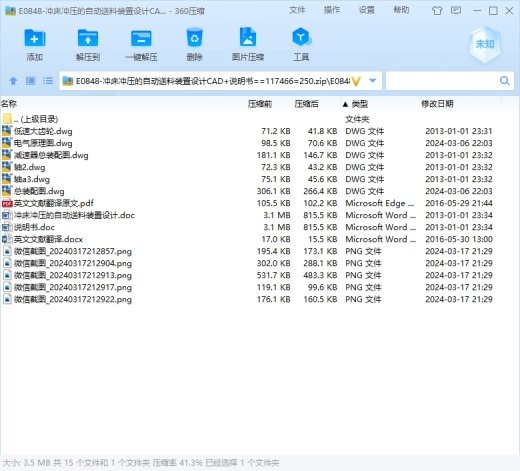The height and width of the screenshot is (471, 520).
Task: Click the 删除 (Delete) trash icon
Action: click(194, 38)
